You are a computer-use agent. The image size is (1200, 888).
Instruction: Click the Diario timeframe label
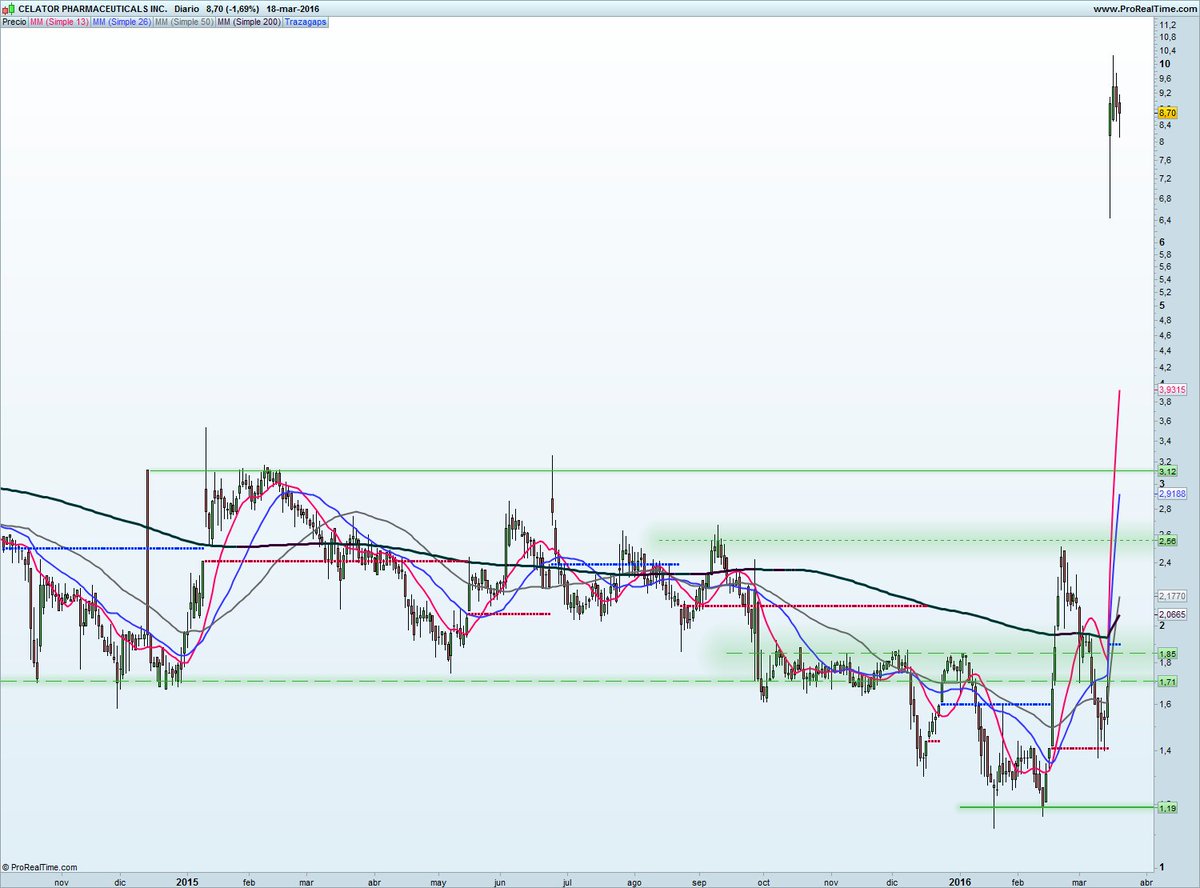pyautogui.click(x=189, y=8)
